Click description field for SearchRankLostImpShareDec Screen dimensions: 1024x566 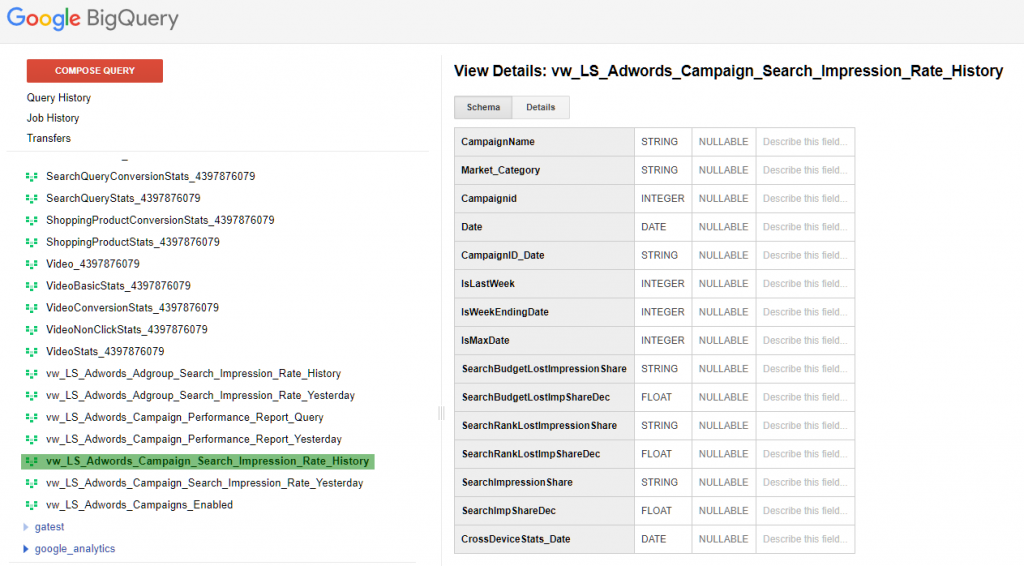[x=805, y=454]
